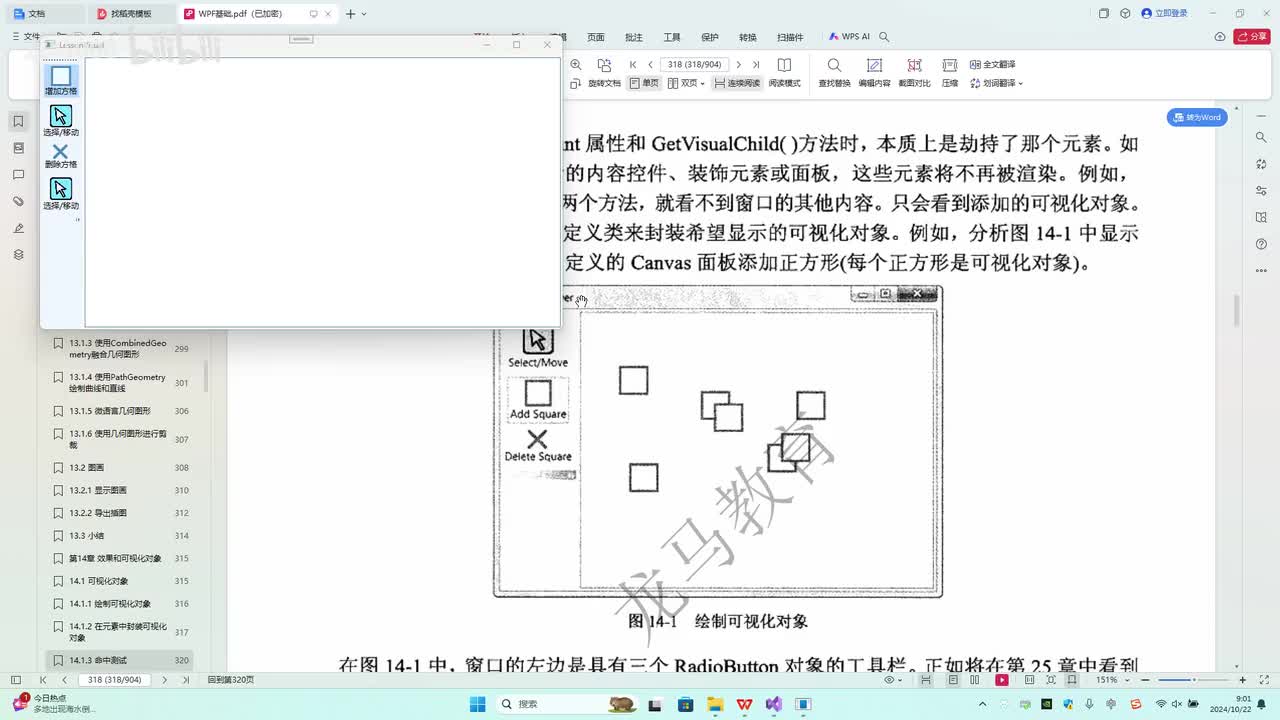Open the 工具 menu tab
Viewport: 1280px width, 720px height.
pos(672,37)
